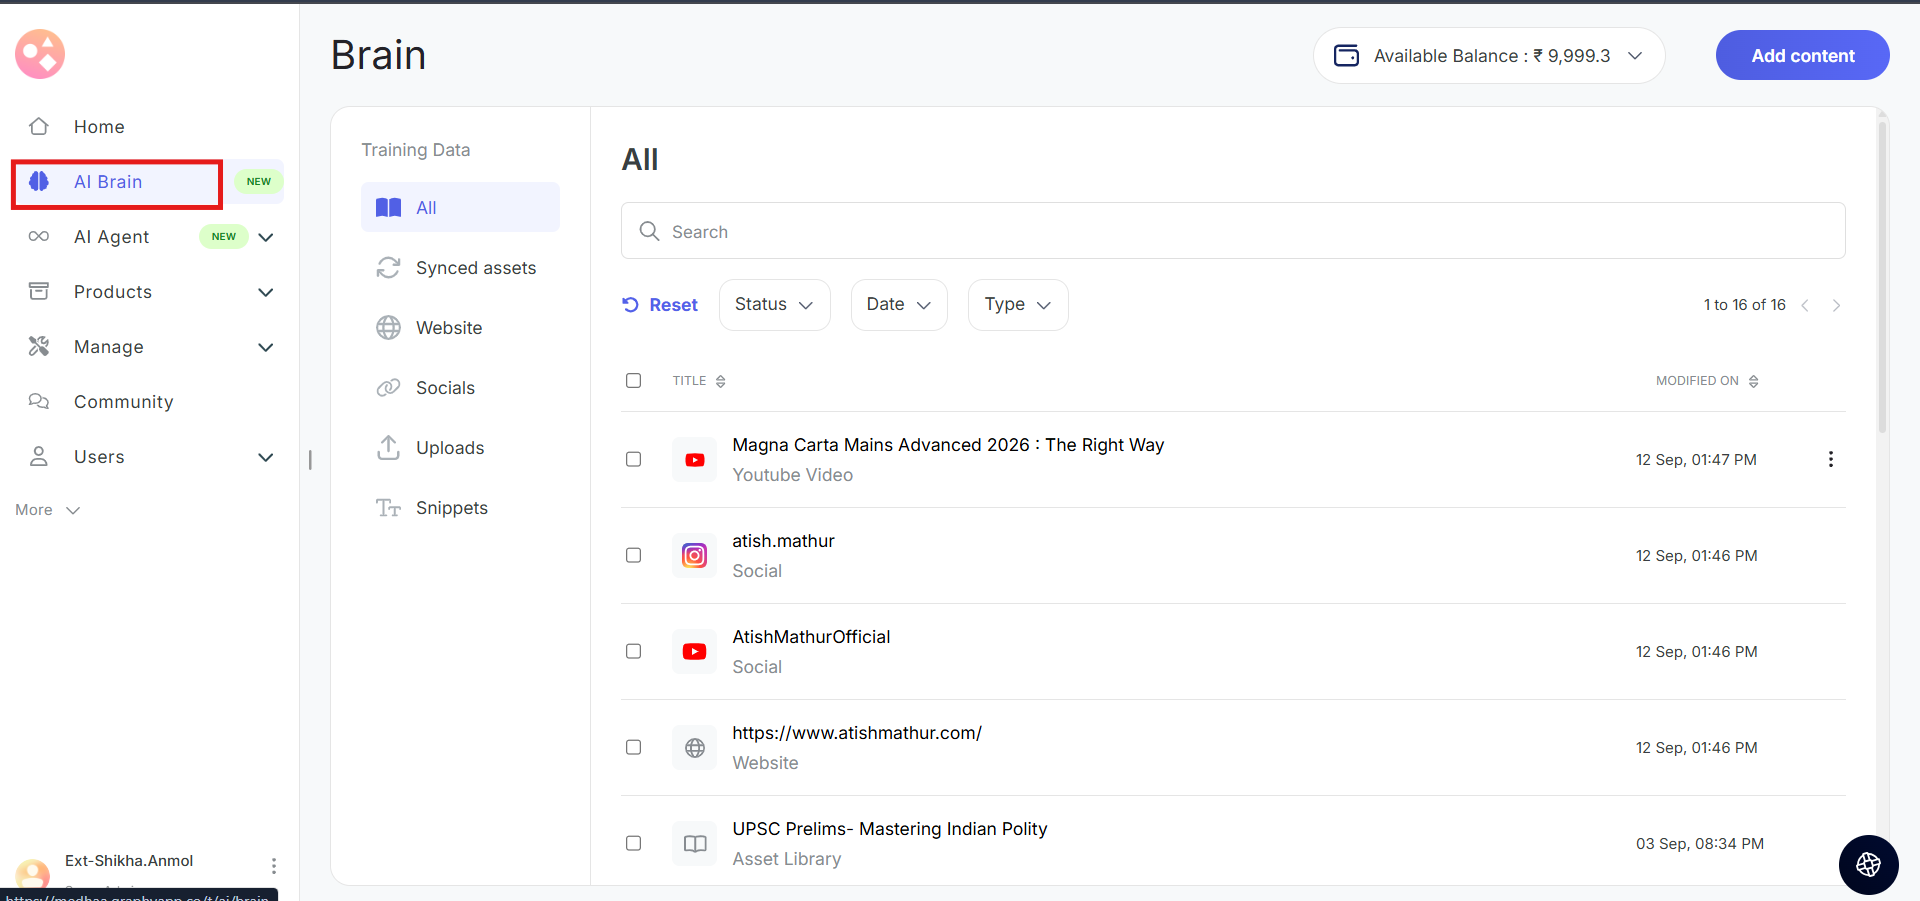
Task: Go to next page of results
Action: 1836,305
